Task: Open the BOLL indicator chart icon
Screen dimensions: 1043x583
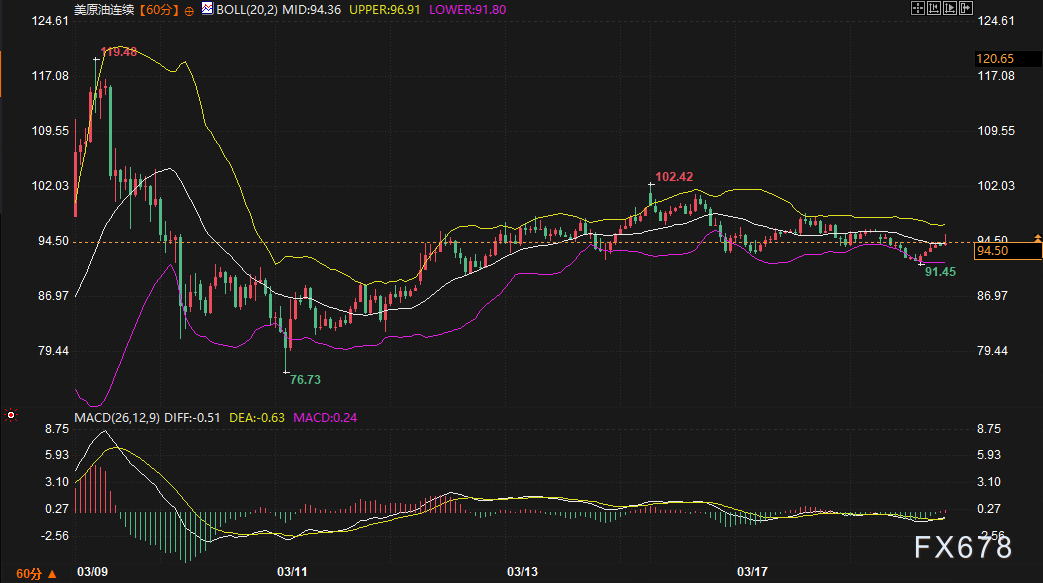Action: point(207,8)
